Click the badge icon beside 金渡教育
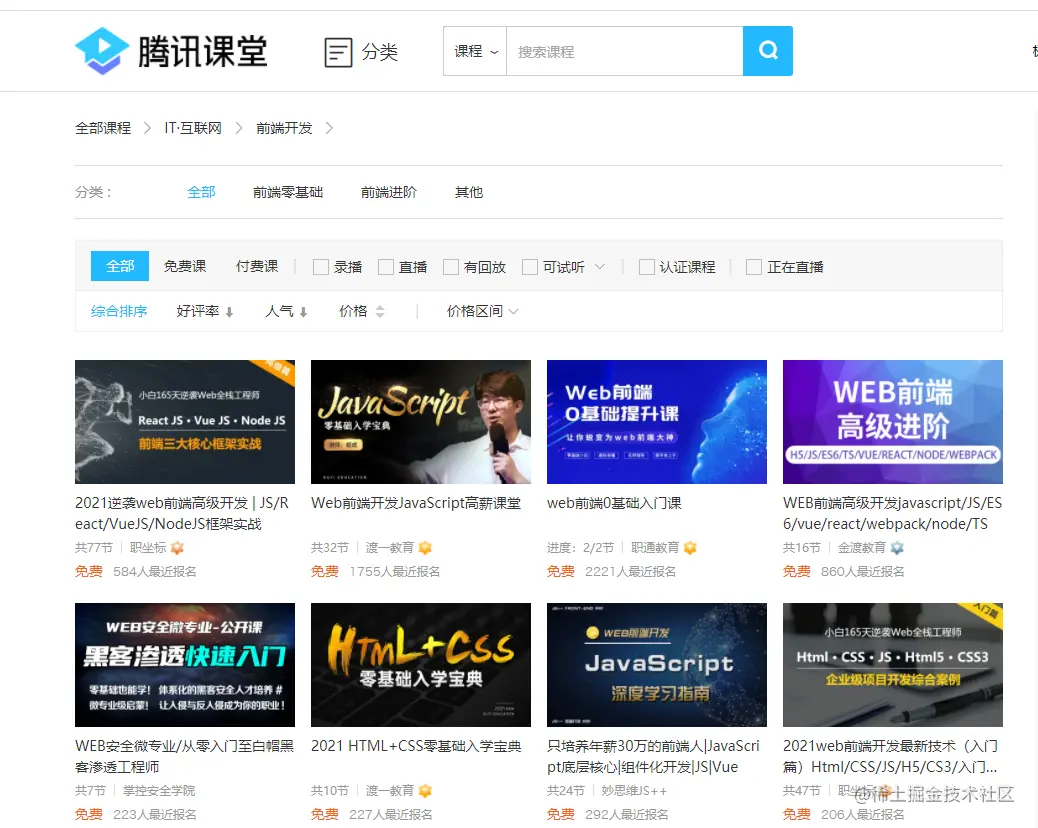The image size is (1038, 828). pos(897,547)
